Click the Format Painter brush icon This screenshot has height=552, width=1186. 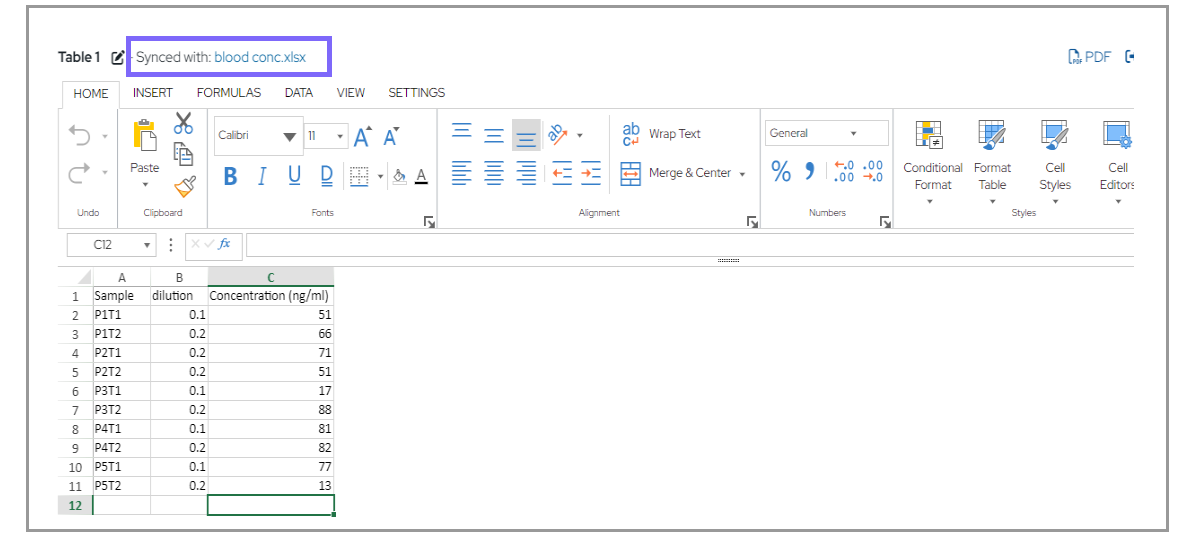click(184, 186)
